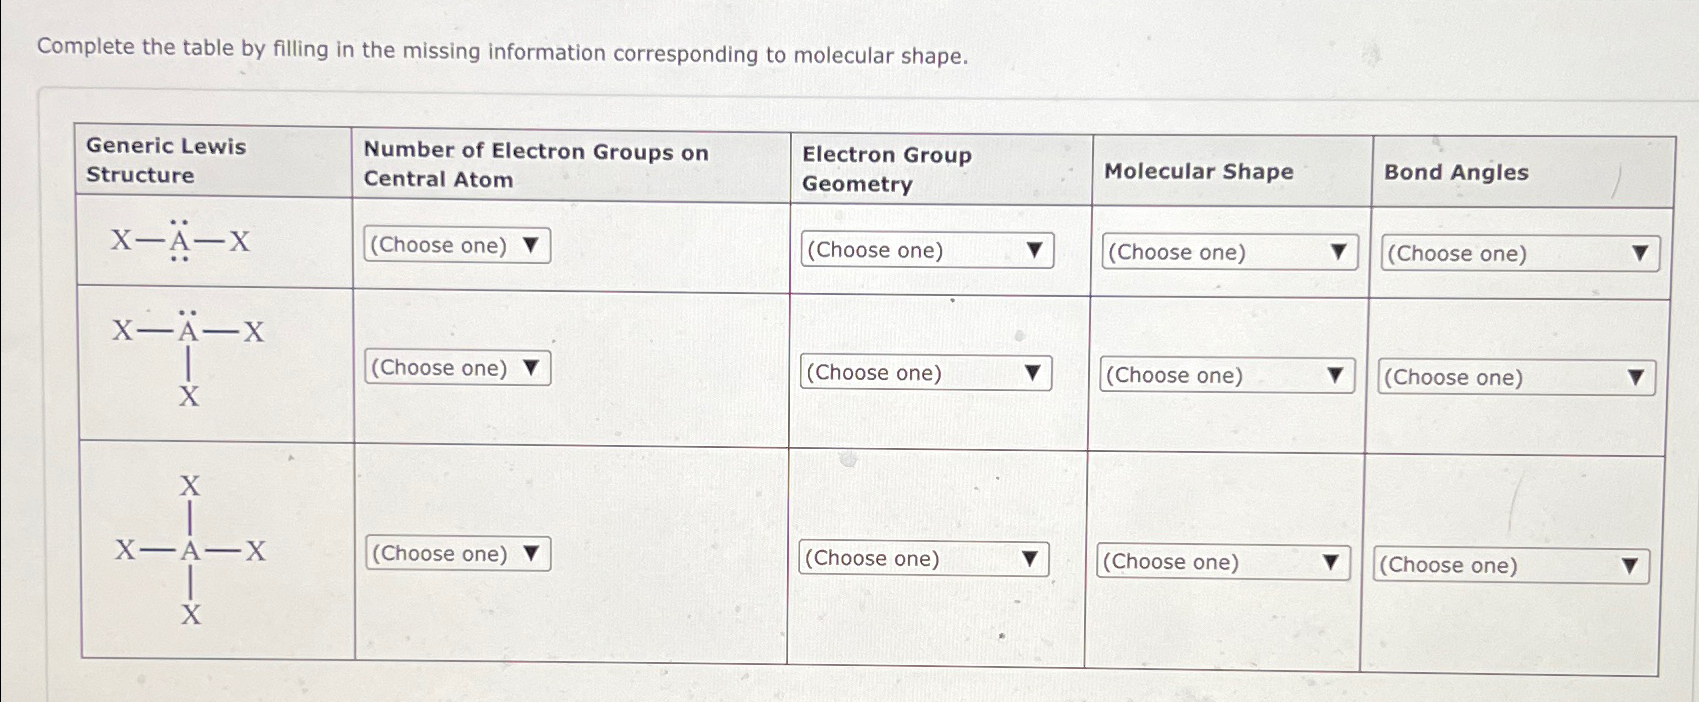This screenshot has height=702, width=1699.
Task: Open molecular shape dropdown in third row
Action: tap(1223, 562)
